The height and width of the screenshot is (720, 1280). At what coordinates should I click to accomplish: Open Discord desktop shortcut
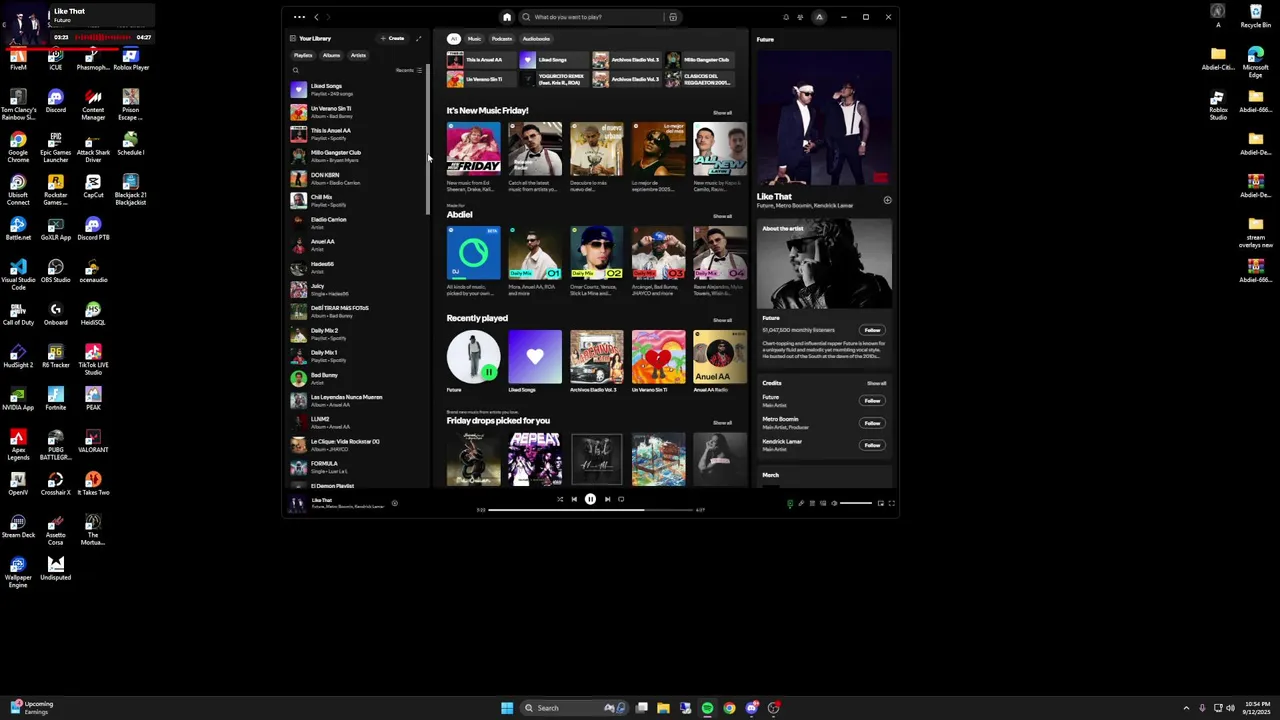coord(55,102)
